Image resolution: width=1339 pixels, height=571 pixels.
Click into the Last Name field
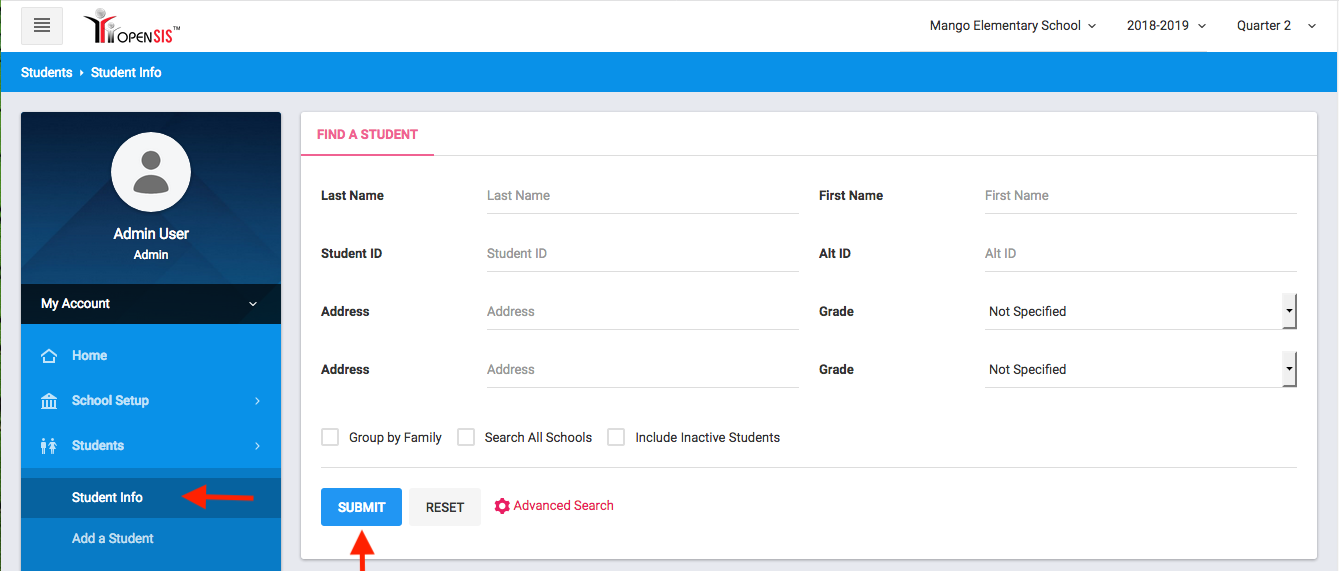pos(642,196)
